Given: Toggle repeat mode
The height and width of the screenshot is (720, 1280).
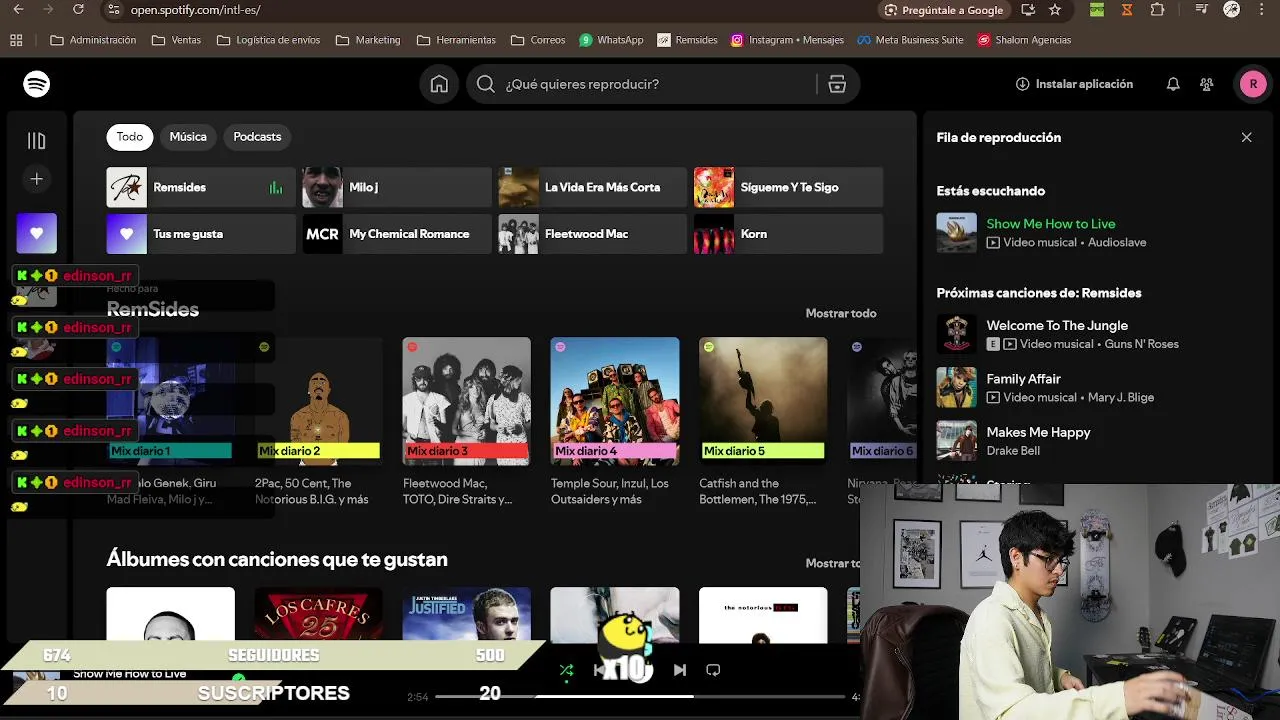Looking at the screenshot, I should [x=713, y=670].
